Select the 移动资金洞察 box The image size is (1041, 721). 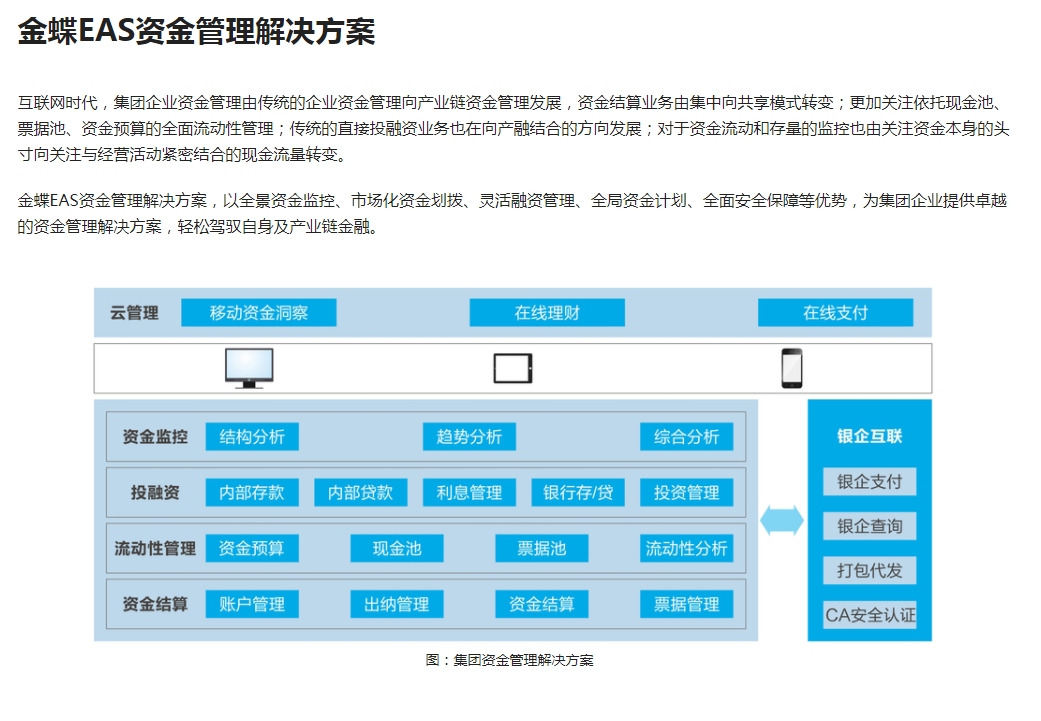(x=258, y=313)
